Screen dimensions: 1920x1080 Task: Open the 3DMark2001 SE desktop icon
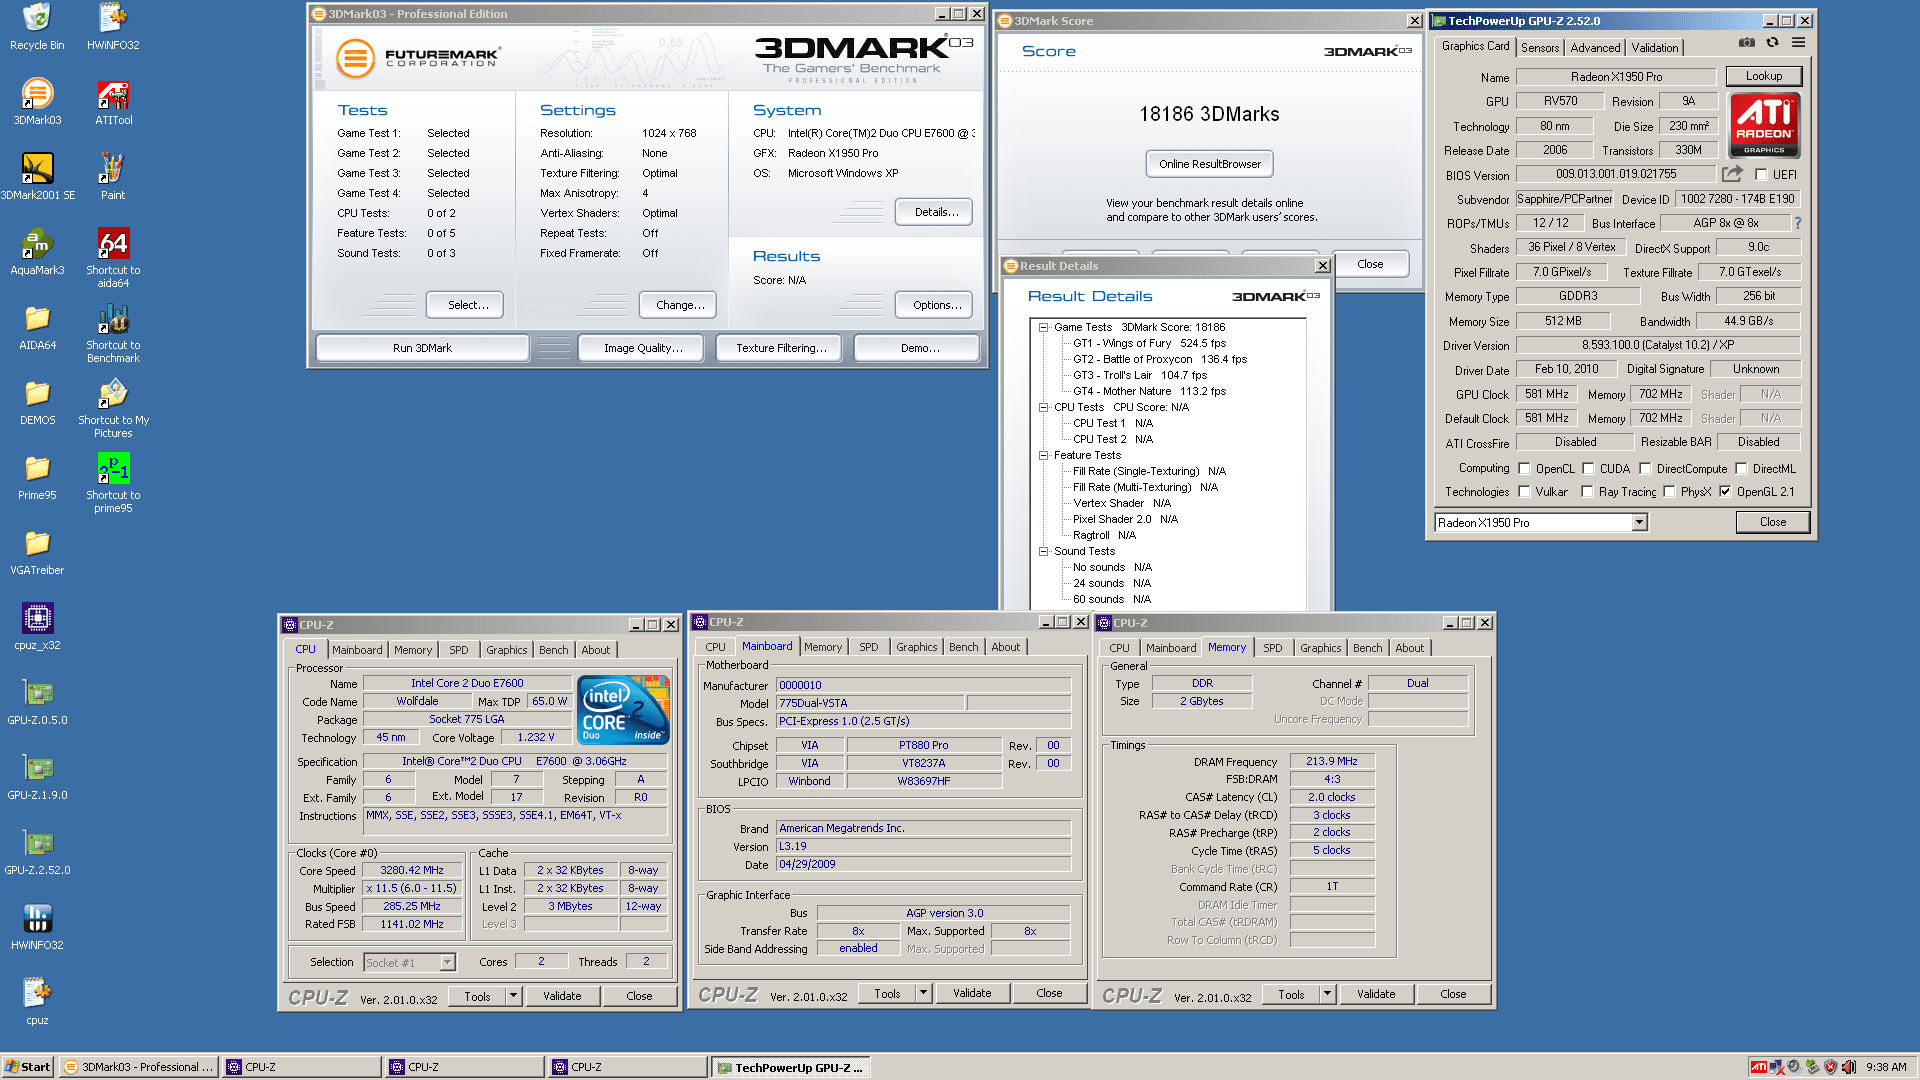37,177
